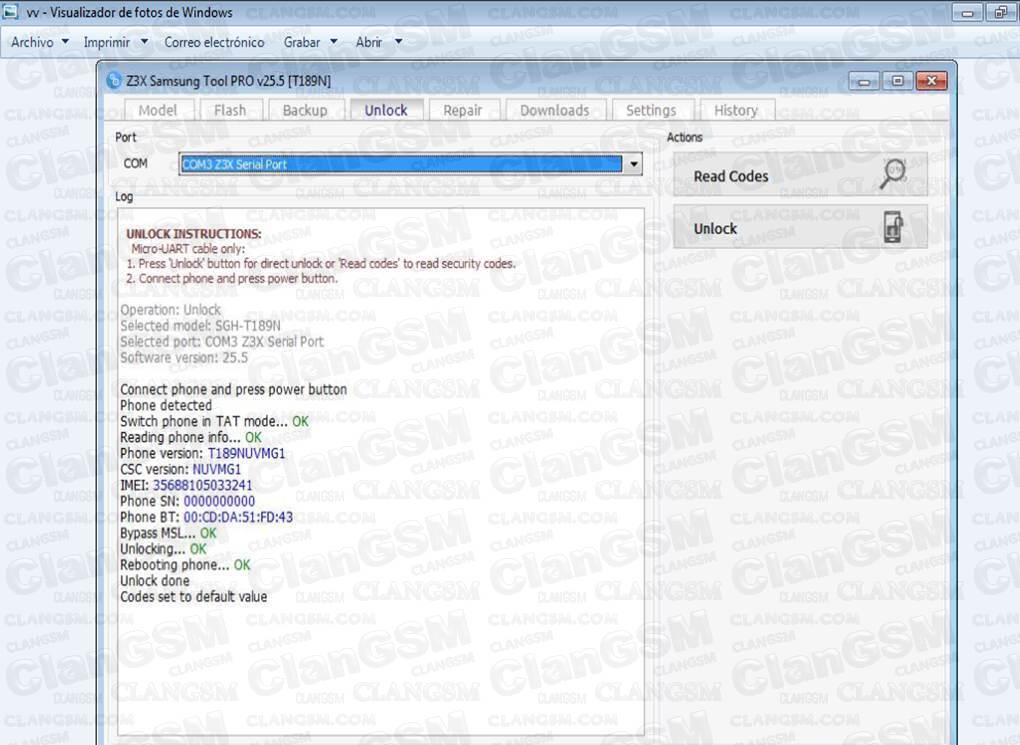Click the 'Switch phone in TAT mode' line

(x=215, y=421)
